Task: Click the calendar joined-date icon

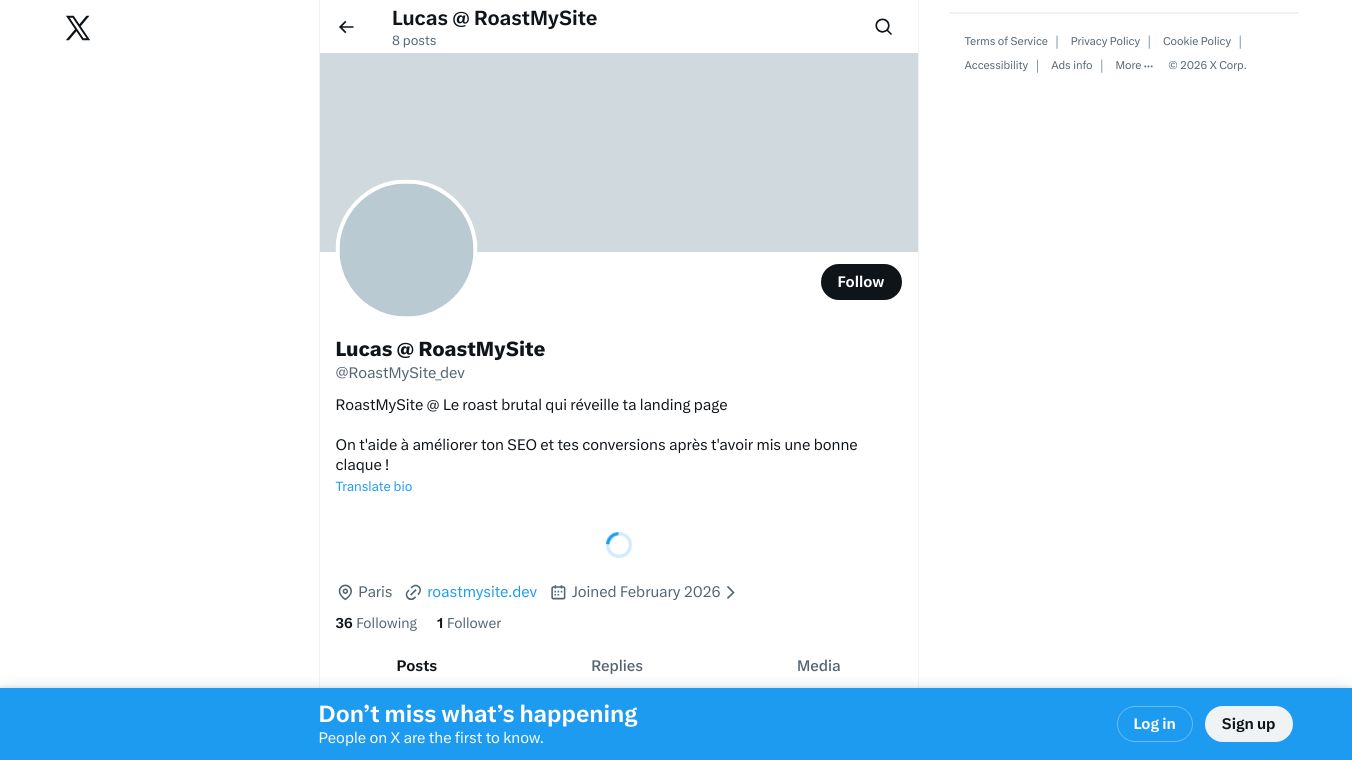Action: point(558,592)
